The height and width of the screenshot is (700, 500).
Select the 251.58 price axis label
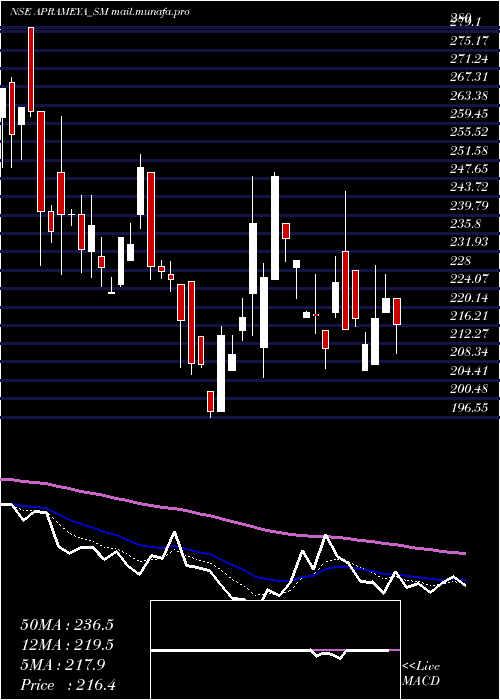(x=470, y=151)
